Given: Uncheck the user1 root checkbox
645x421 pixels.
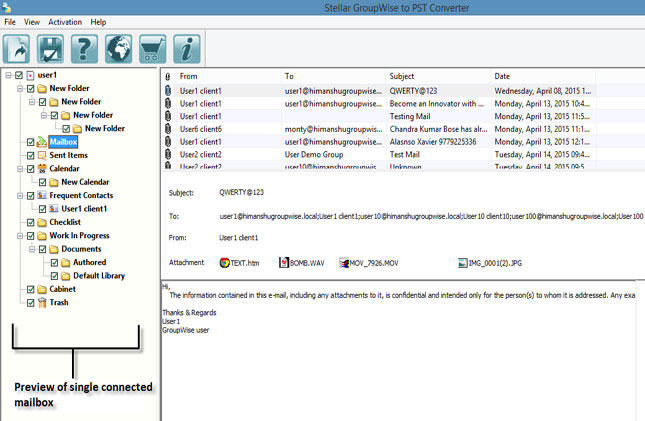Looking at the screenshot, I should tap(19, 75).
